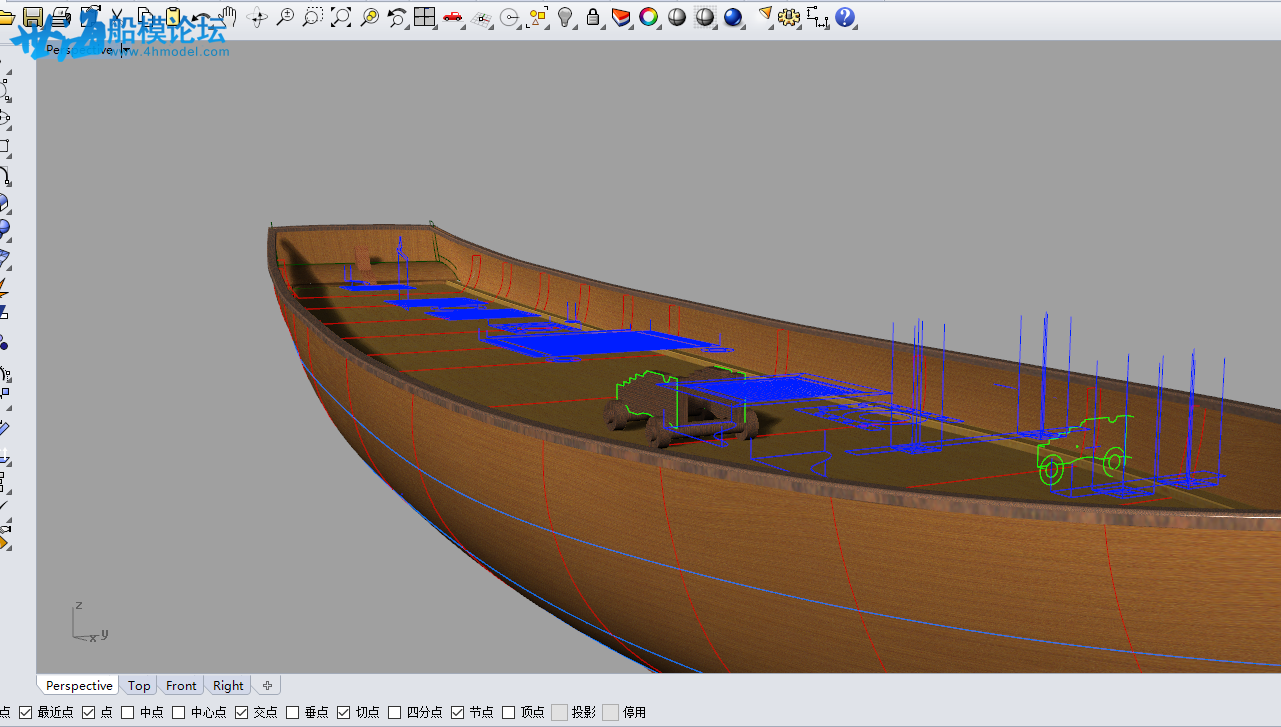Image resolution: width=1281 pixels, height=727 pixels.
Task: Switch to the Perspective viewport tab
Action: point(79,685)
